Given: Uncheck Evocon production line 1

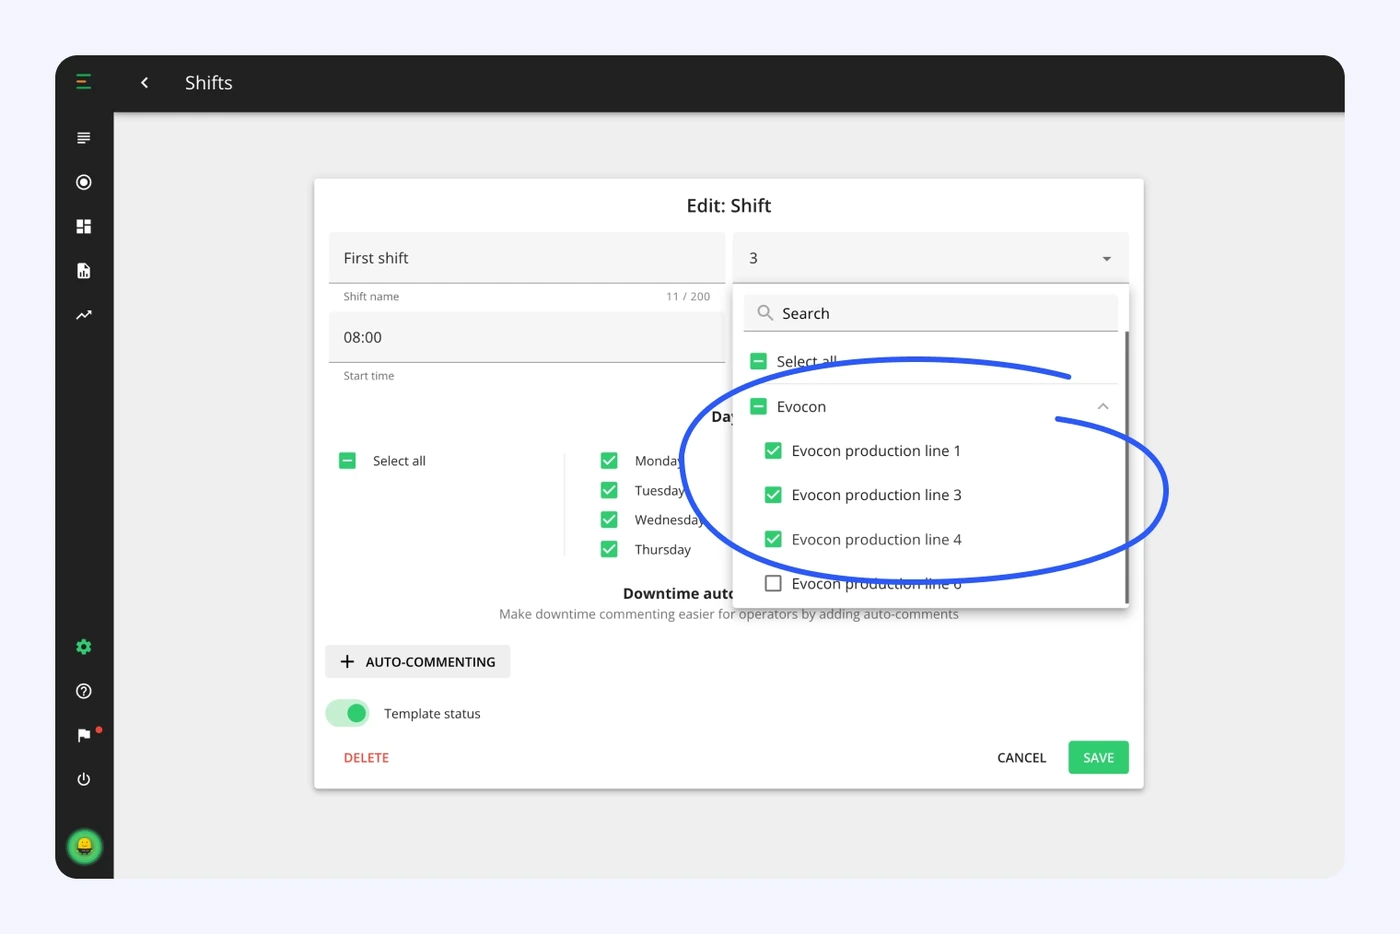Looking at the screenshot, I should (x=773, y=450).
